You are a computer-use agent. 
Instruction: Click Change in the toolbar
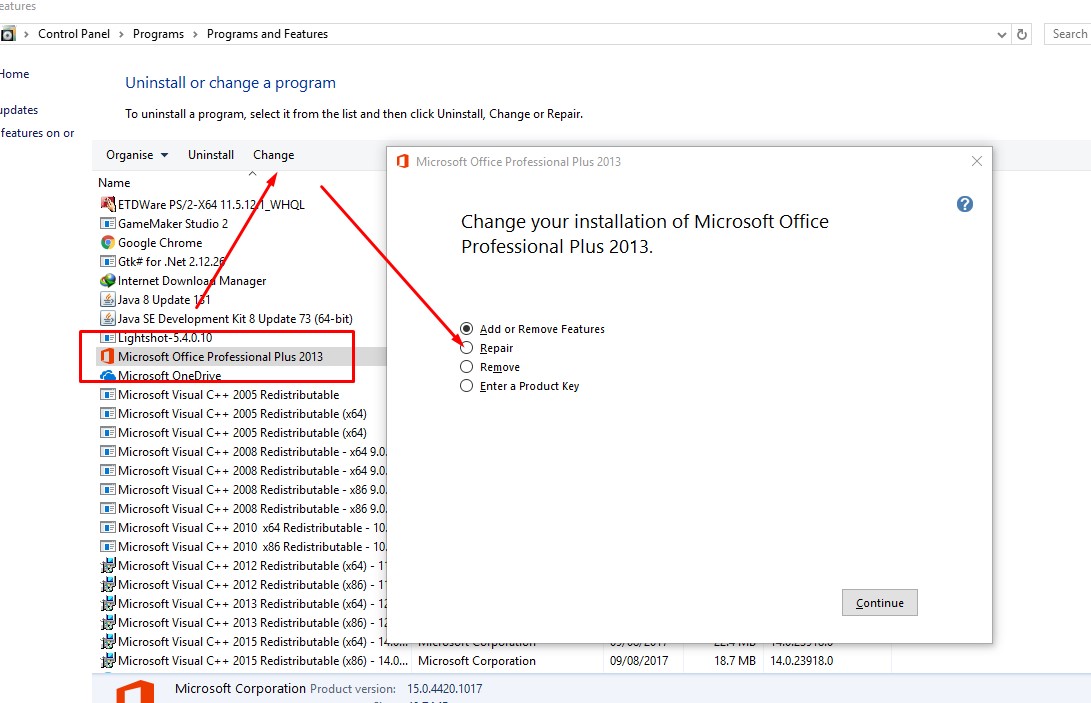pos(273,155)
